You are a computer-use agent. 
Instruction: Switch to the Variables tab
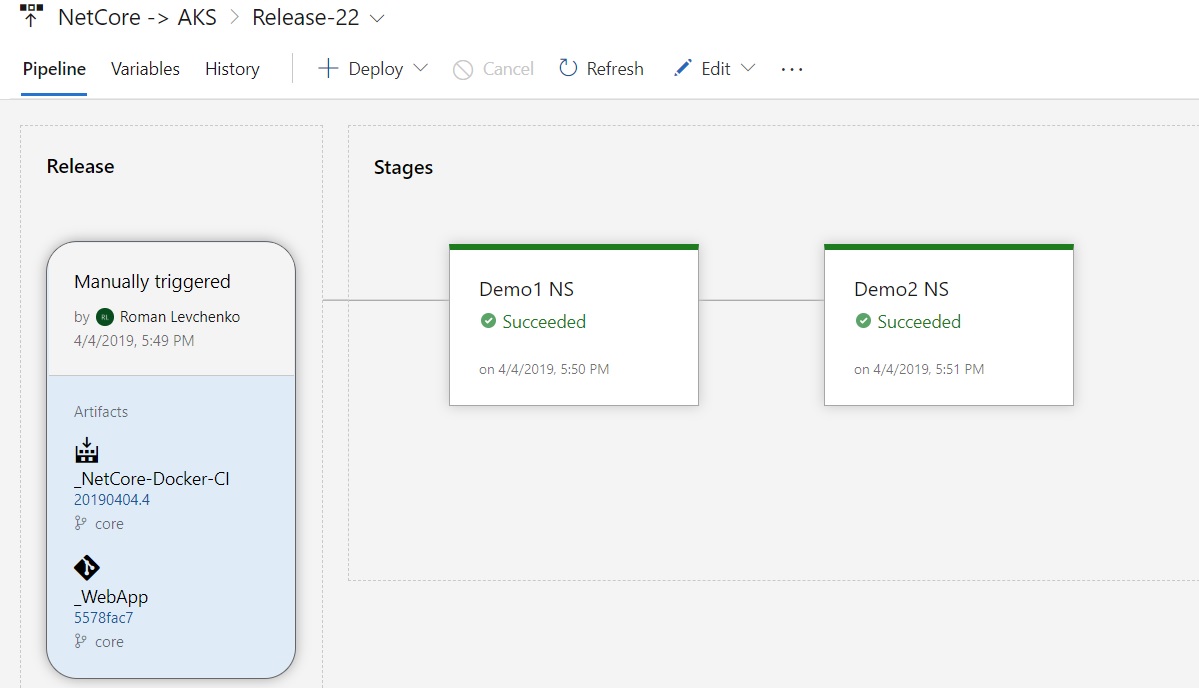pos(145,68)
